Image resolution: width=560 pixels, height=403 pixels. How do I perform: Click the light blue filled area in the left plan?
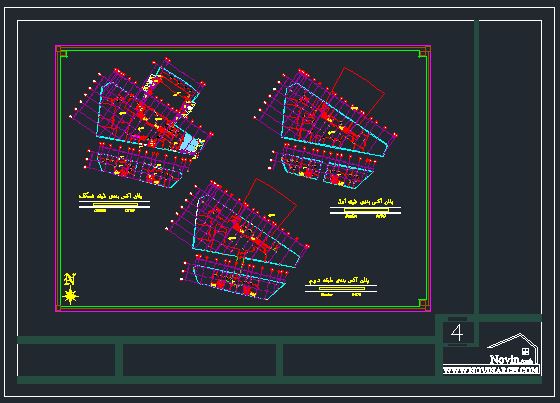click(x=188, y=143)
